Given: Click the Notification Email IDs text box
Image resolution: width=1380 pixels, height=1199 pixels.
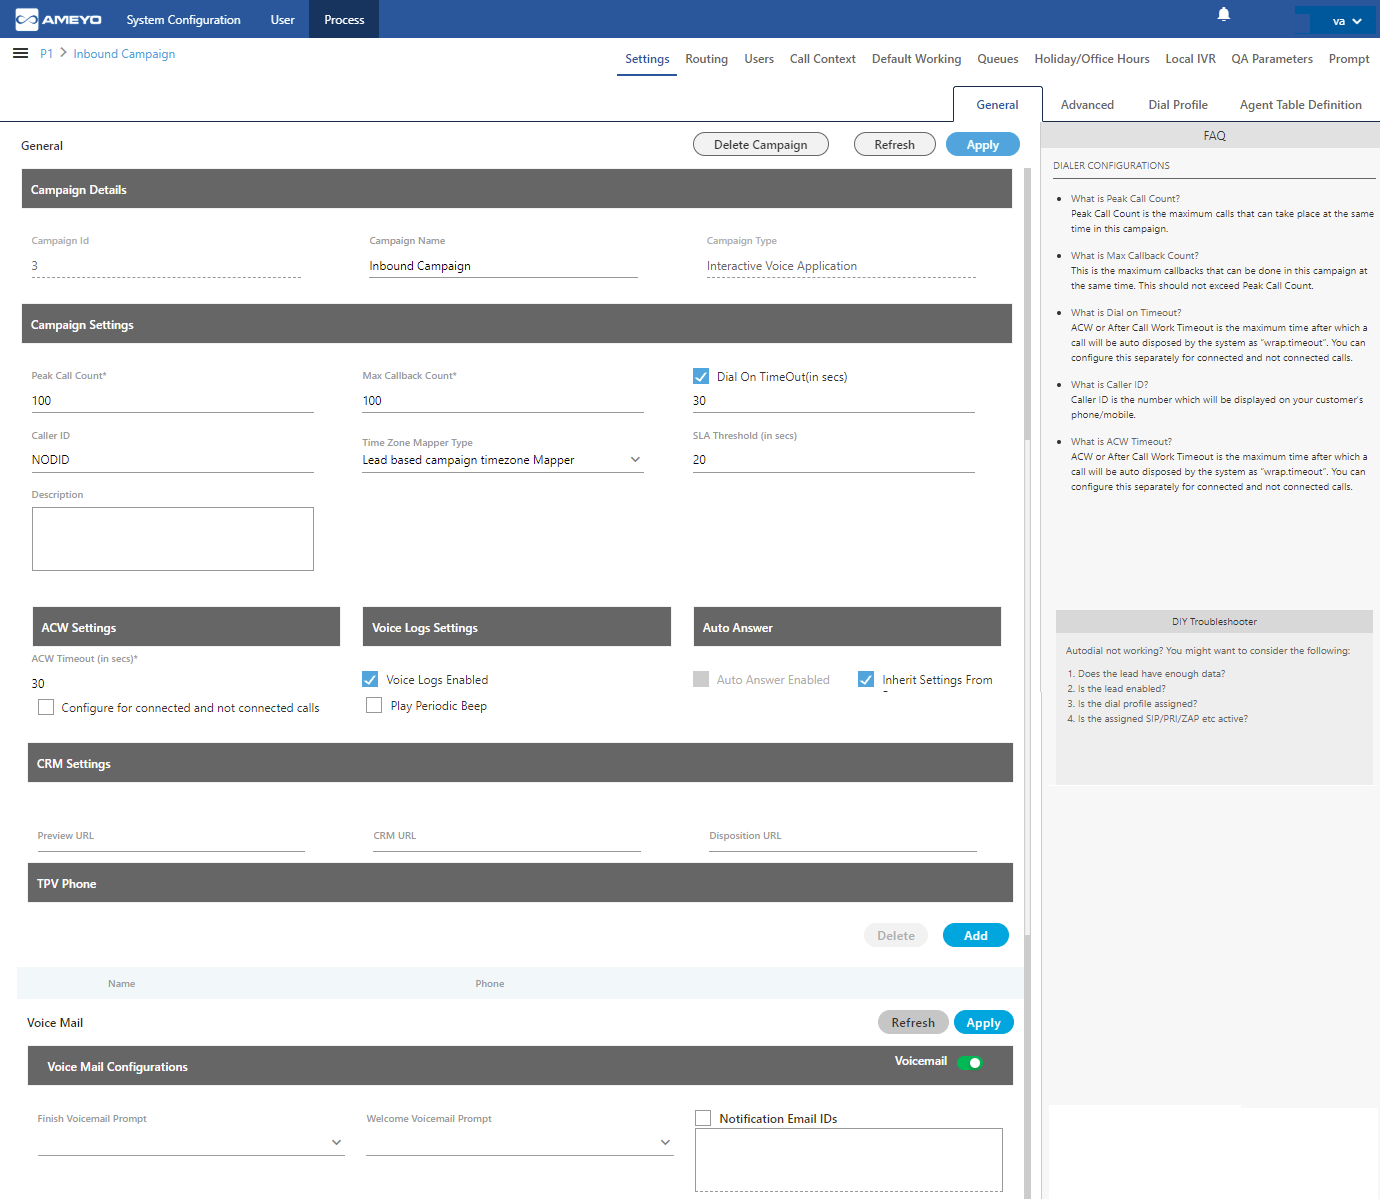Looking at the screenshot, I should tap(849, 1160).
